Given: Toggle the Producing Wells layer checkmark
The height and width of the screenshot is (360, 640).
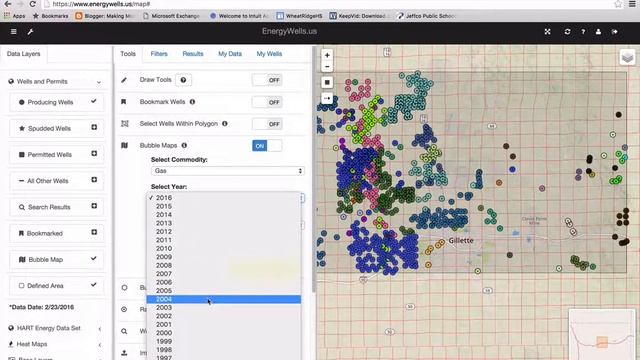Looking at the screenshot, I should point(94,101).
